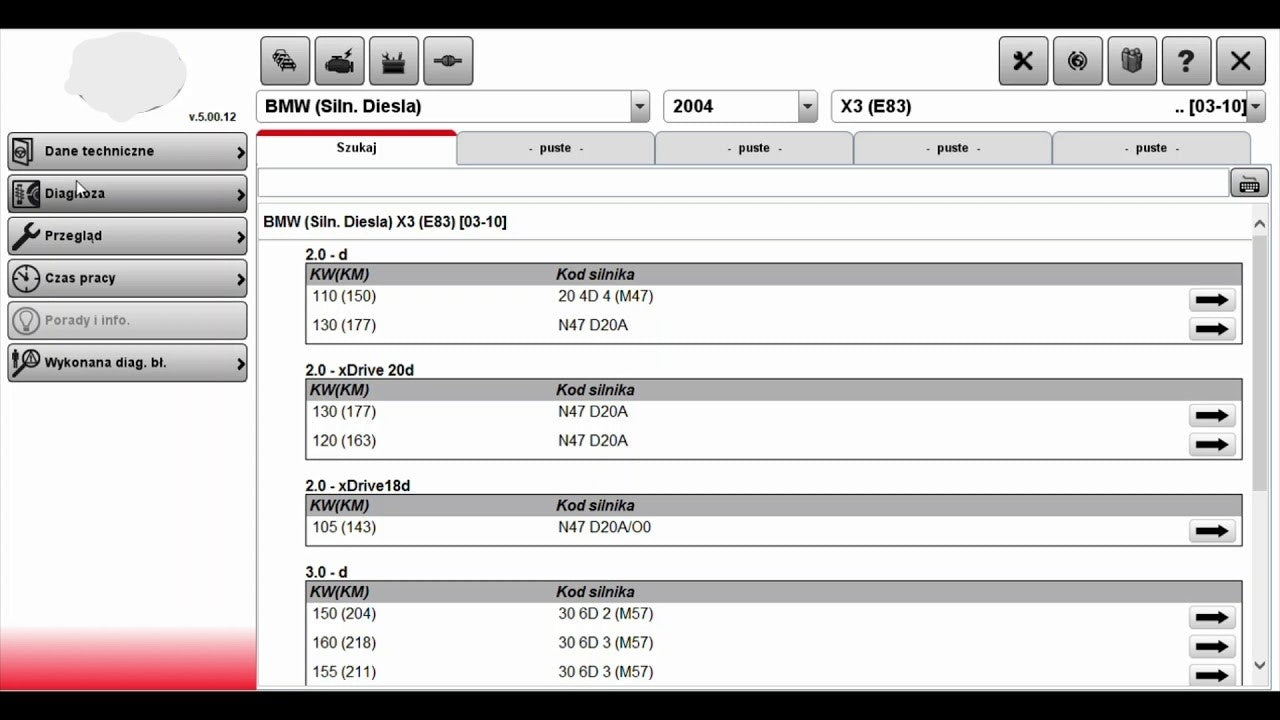Open the gift box icon button
The image size is (1280, 720).
(1132, 61)
